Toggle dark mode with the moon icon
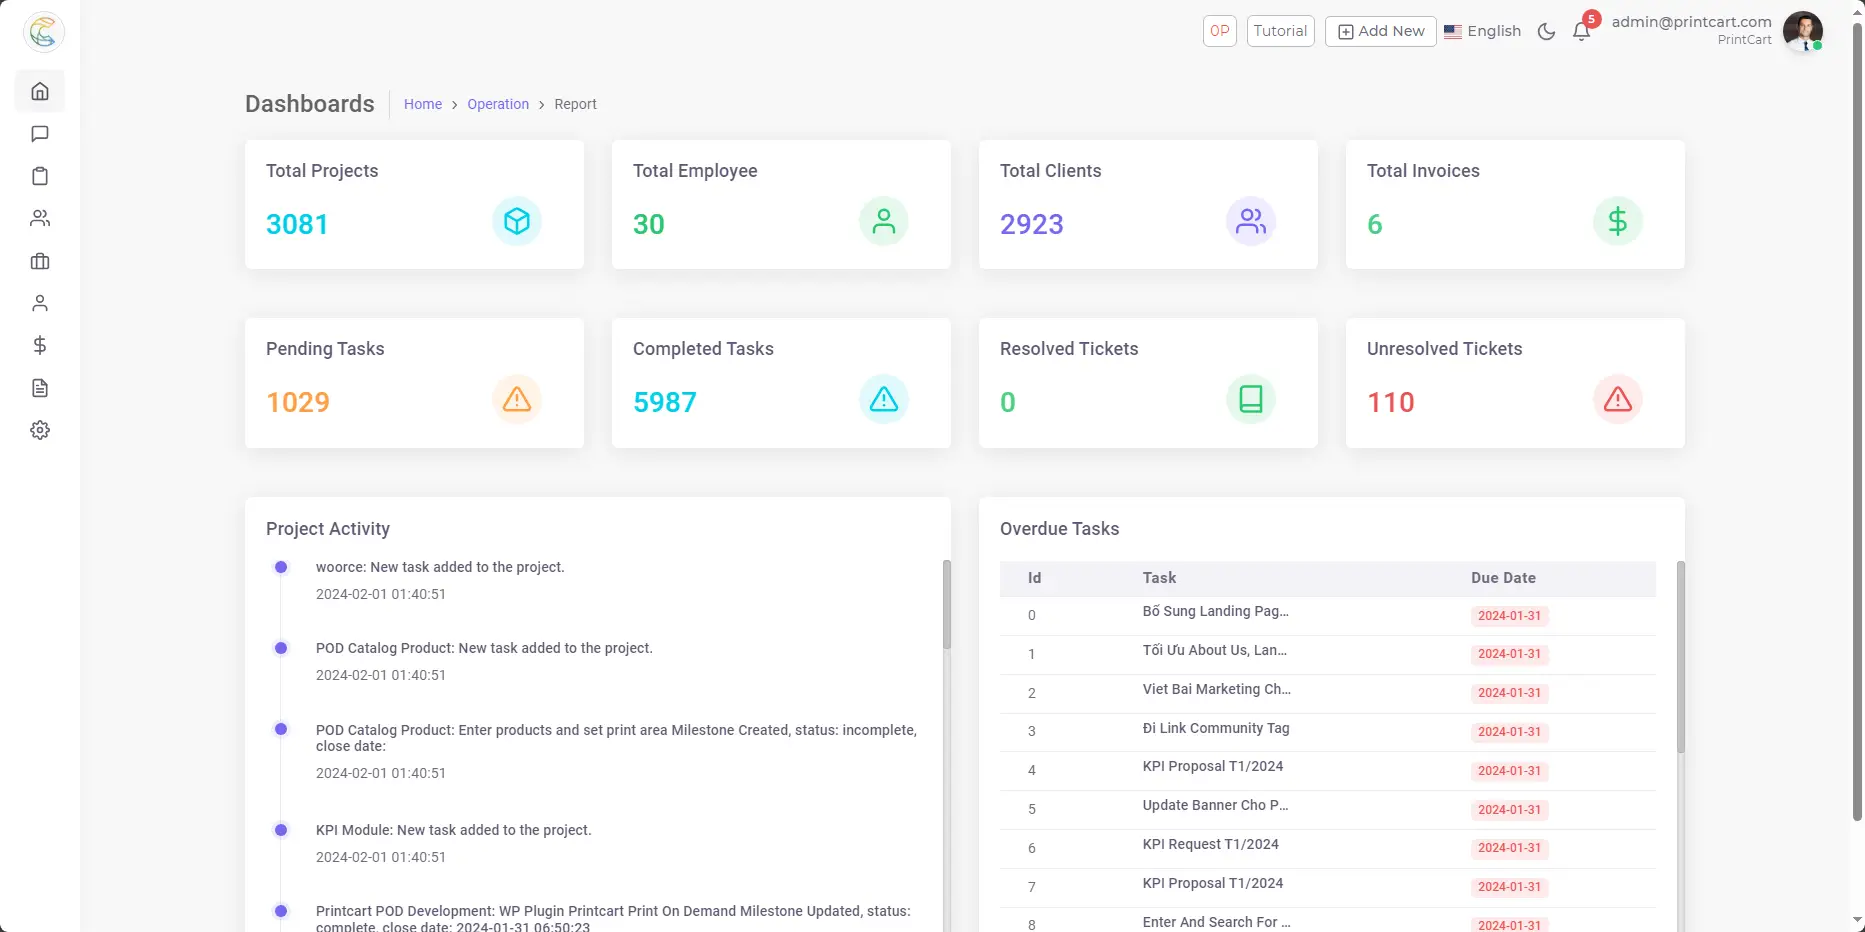Viewport: 1865px width, 932px height. (1546, 31)
